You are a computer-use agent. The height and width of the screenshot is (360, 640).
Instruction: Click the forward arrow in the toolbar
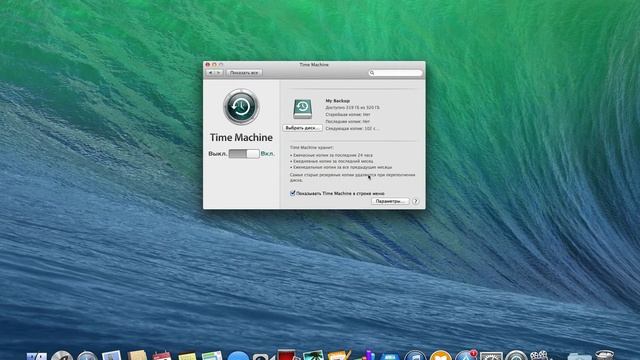coord(219,73)
